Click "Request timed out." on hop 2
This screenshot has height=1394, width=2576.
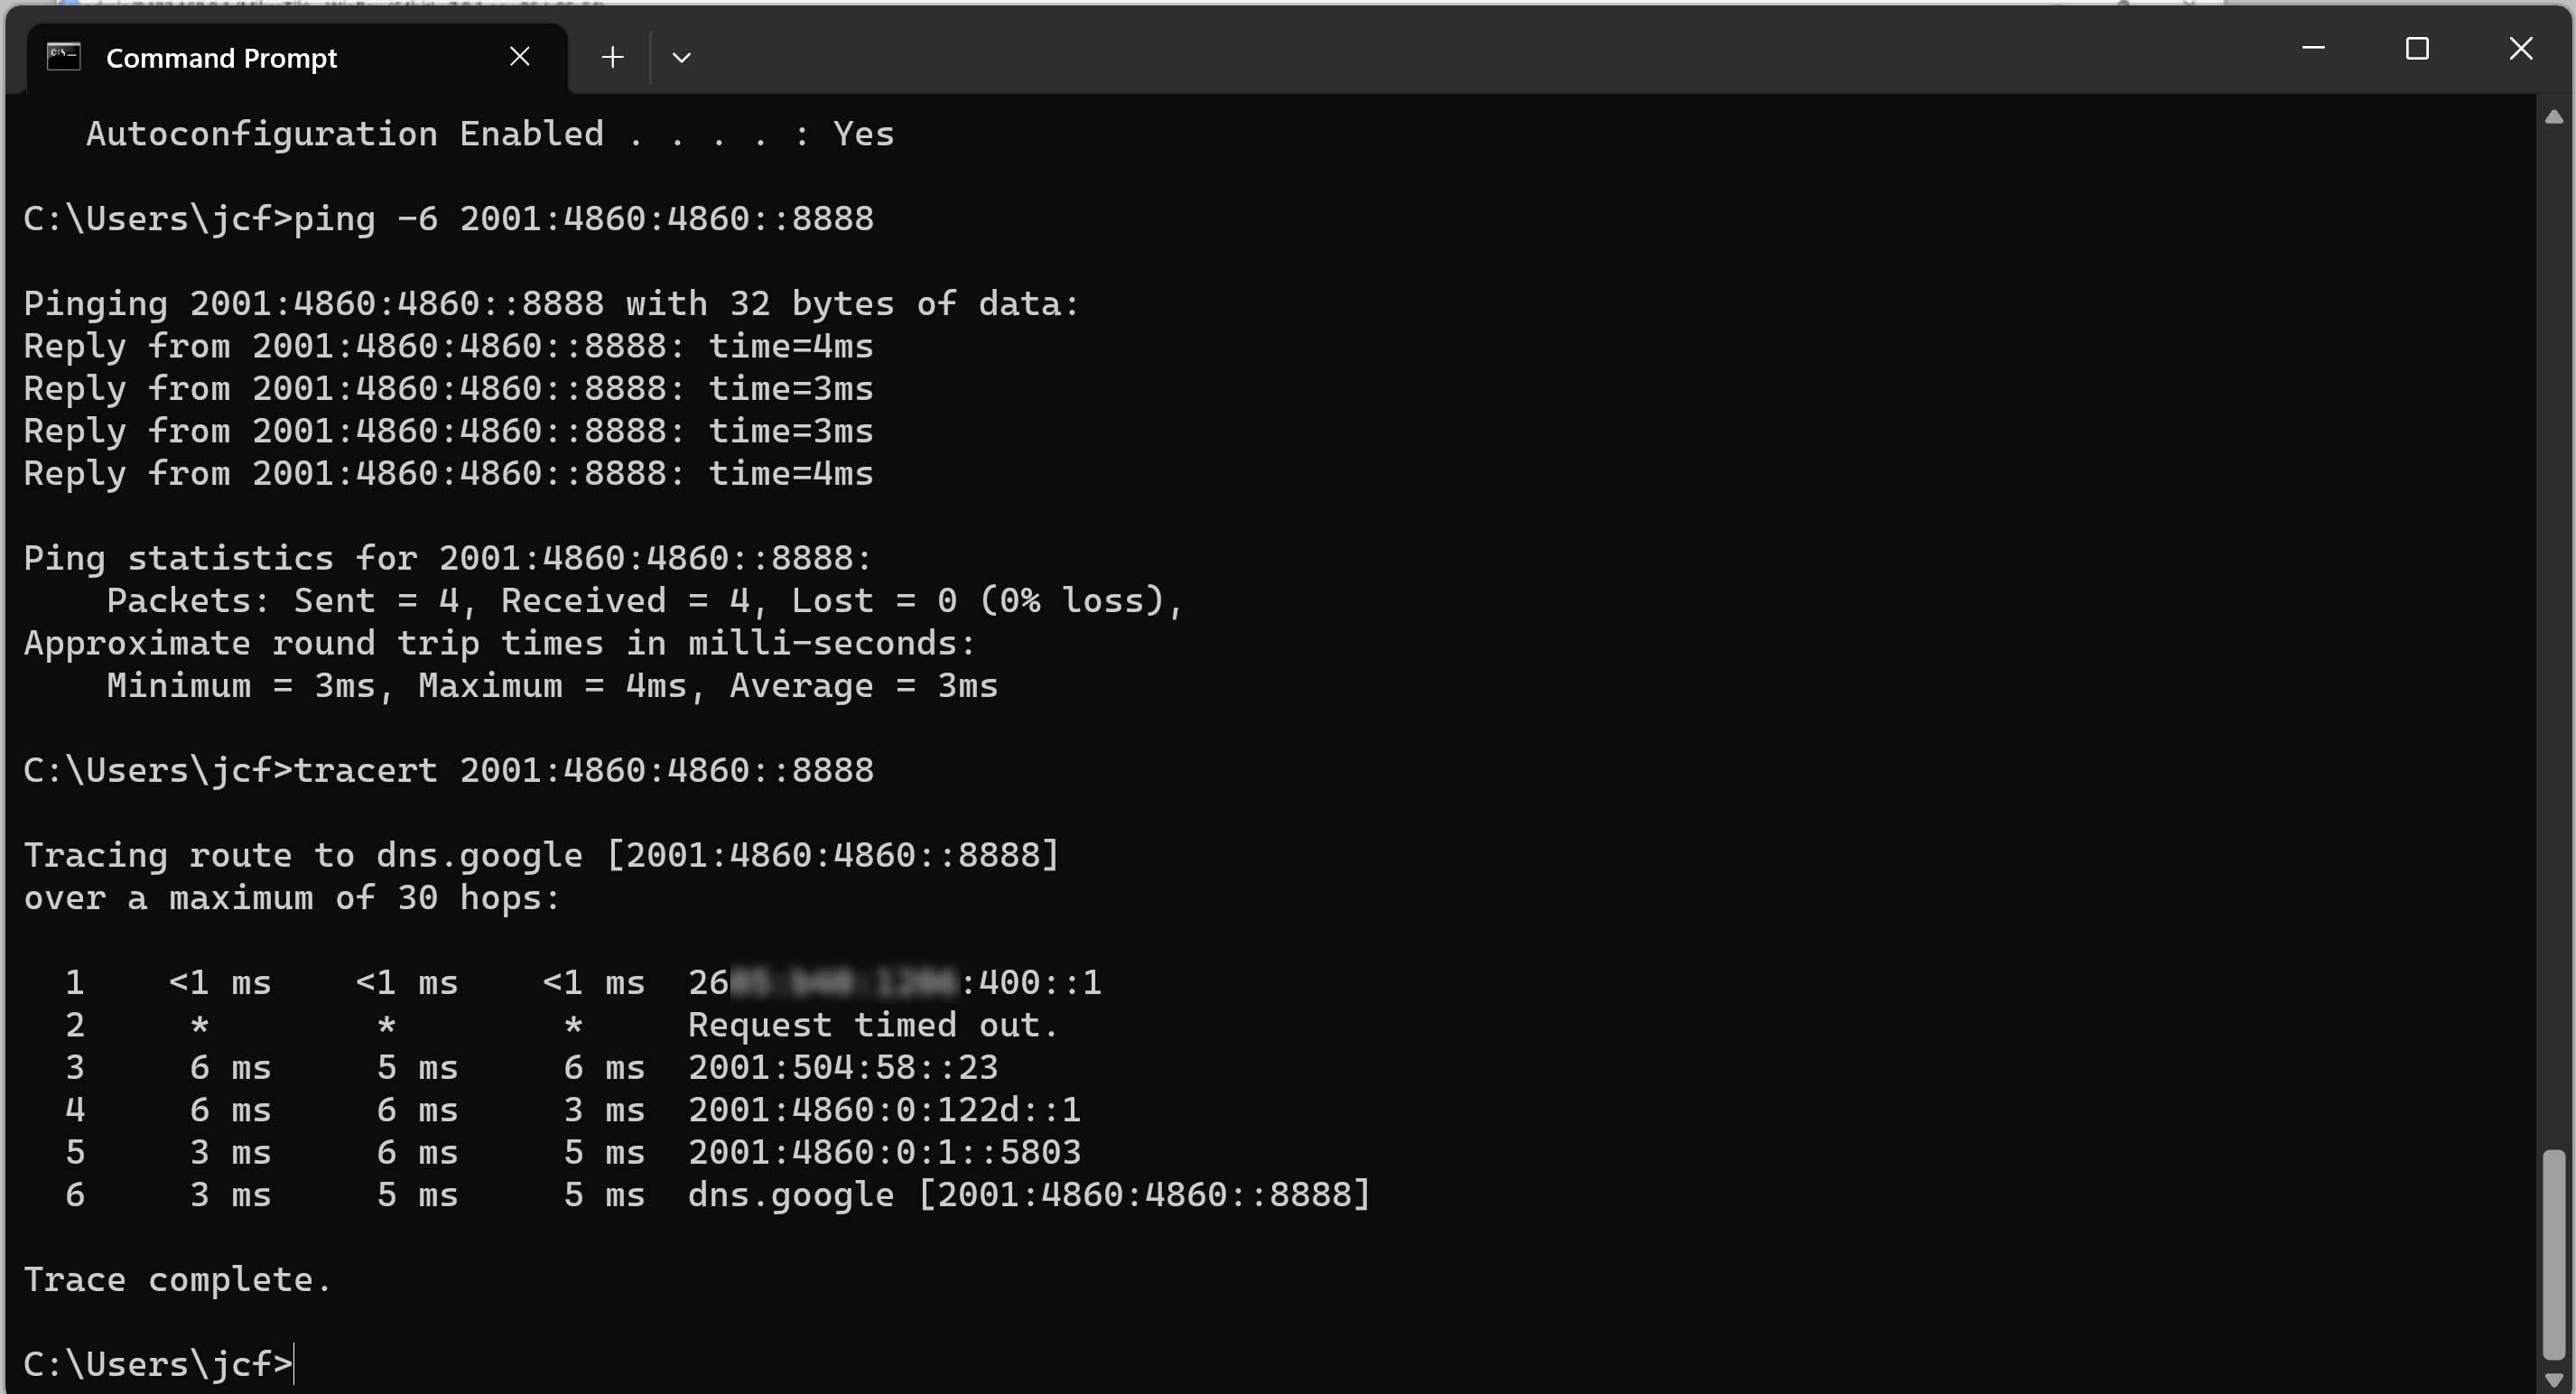click(x=872, y=1025)
